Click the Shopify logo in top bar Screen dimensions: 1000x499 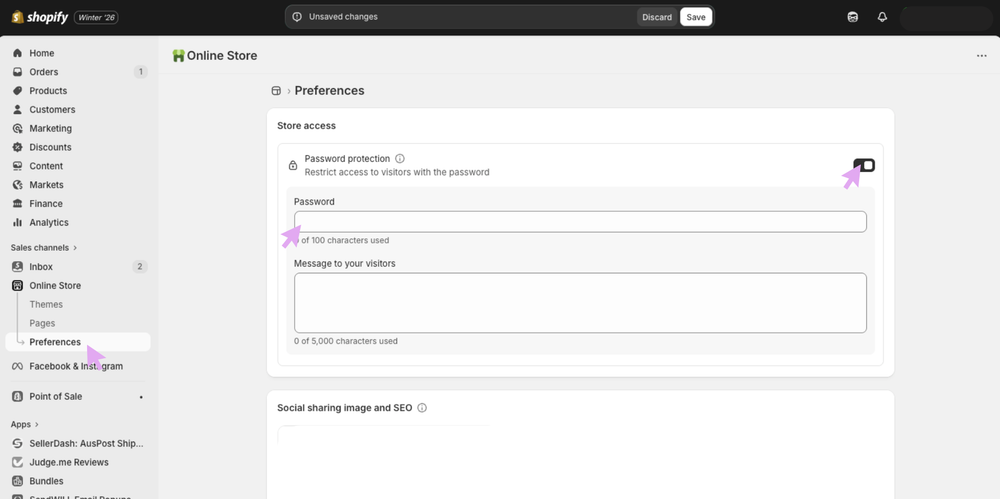tap(40, 17)
